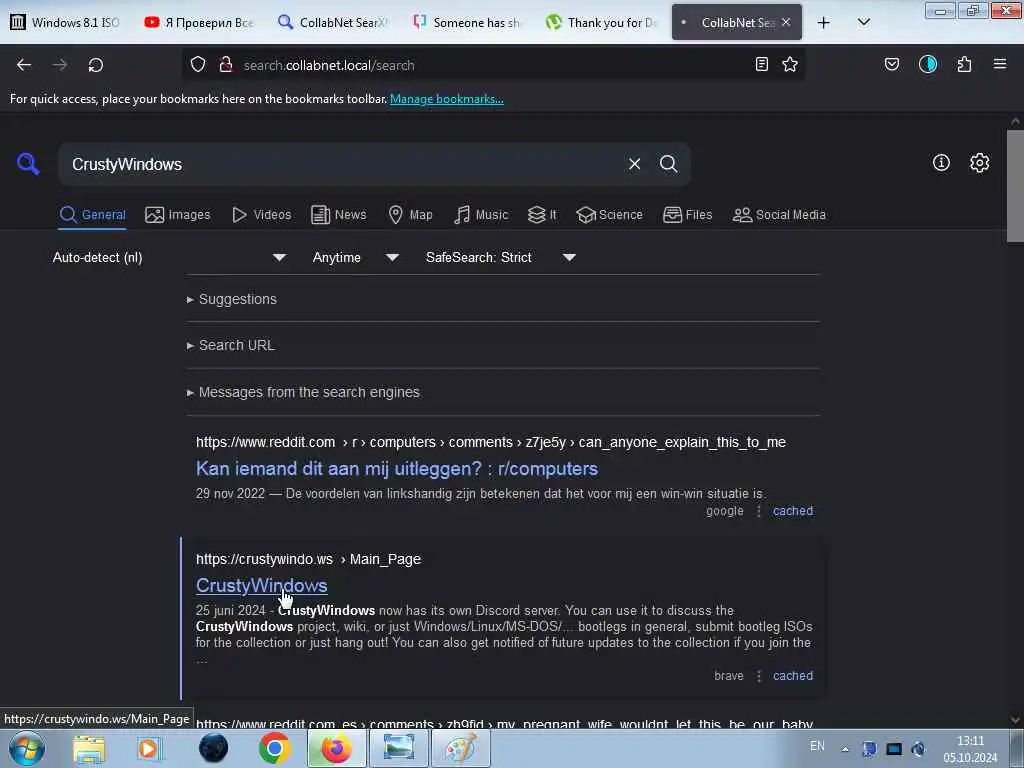Select the It search category
Screen dimensions: 1024x768
point(542,215)
